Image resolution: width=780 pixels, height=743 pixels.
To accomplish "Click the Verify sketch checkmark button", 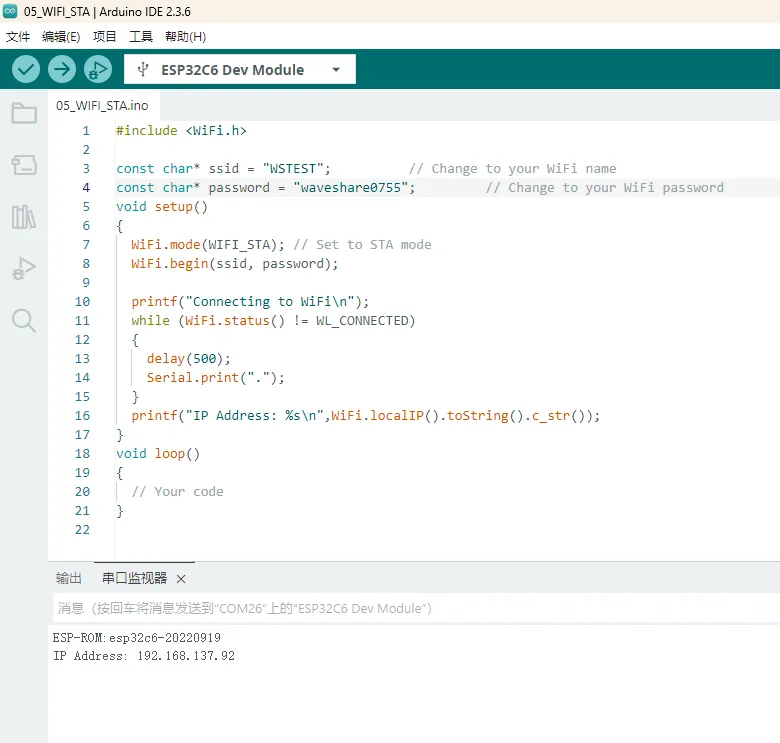I will point(26,69).
